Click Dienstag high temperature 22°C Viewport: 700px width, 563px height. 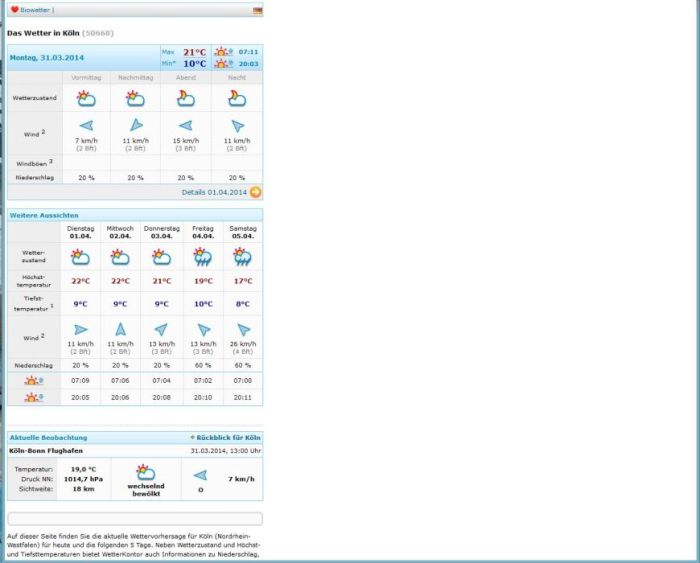pyautogui.click(x=80, y=281)
